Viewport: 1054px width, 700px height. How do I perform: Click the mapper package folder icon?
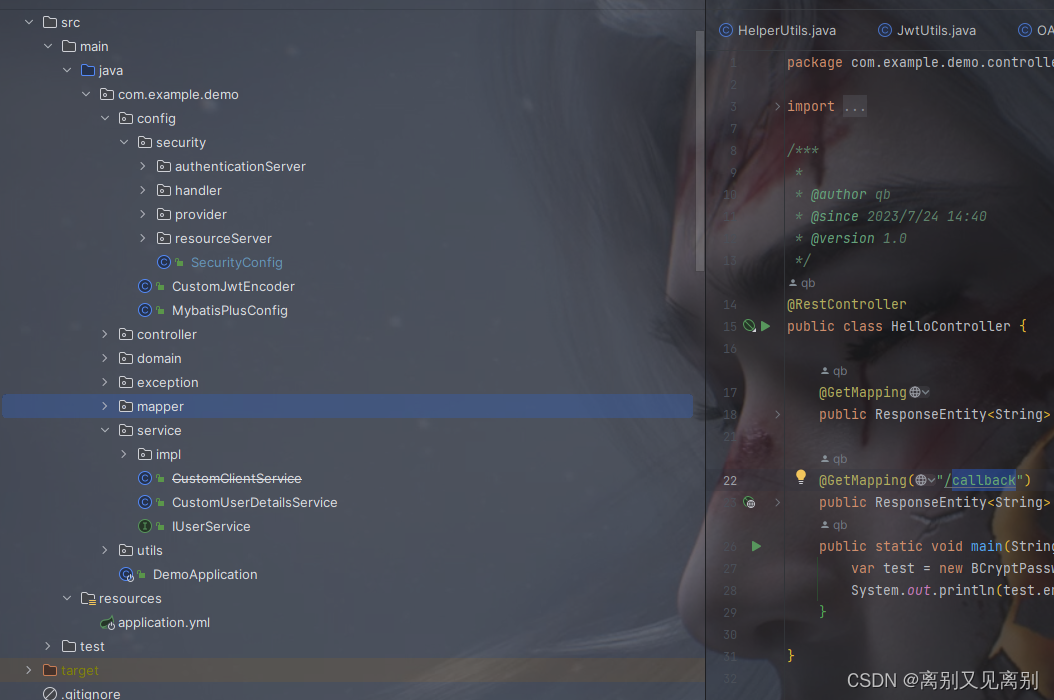[x=126, y=406]
